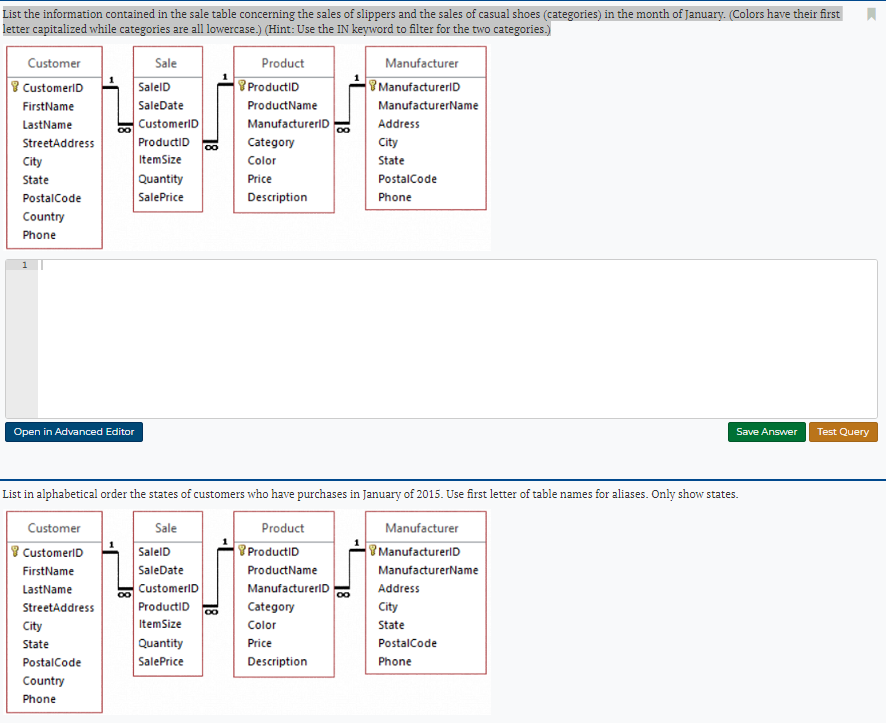
Task: Run Test Query
Action: [842, 432]
